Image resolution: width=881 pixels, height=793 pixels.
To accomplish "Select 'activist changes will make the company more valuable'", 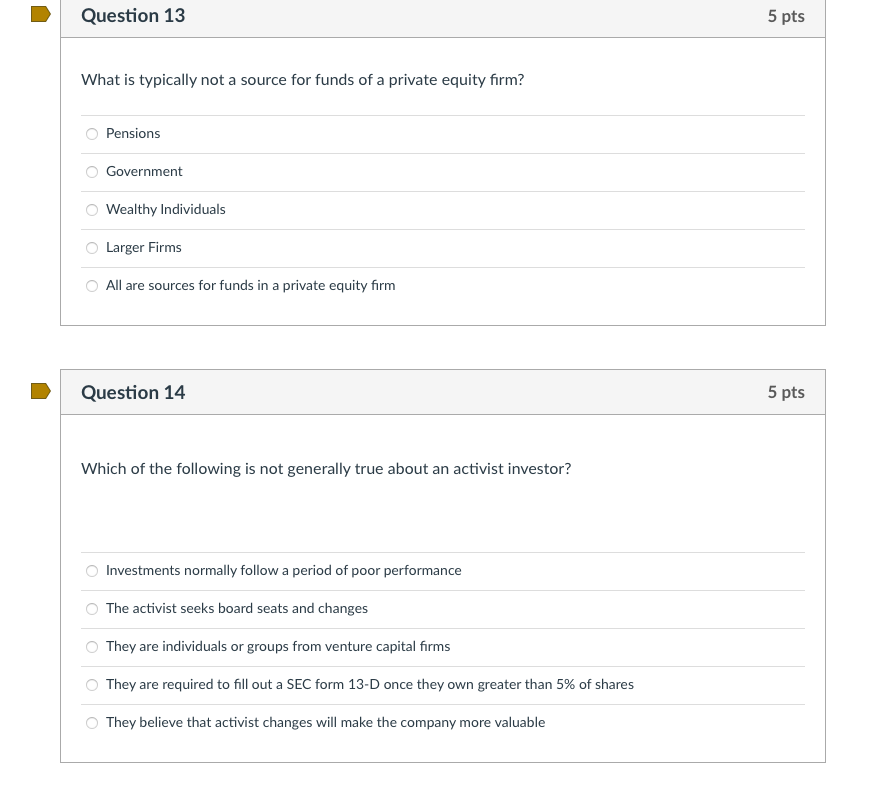I will pos(92,723).
